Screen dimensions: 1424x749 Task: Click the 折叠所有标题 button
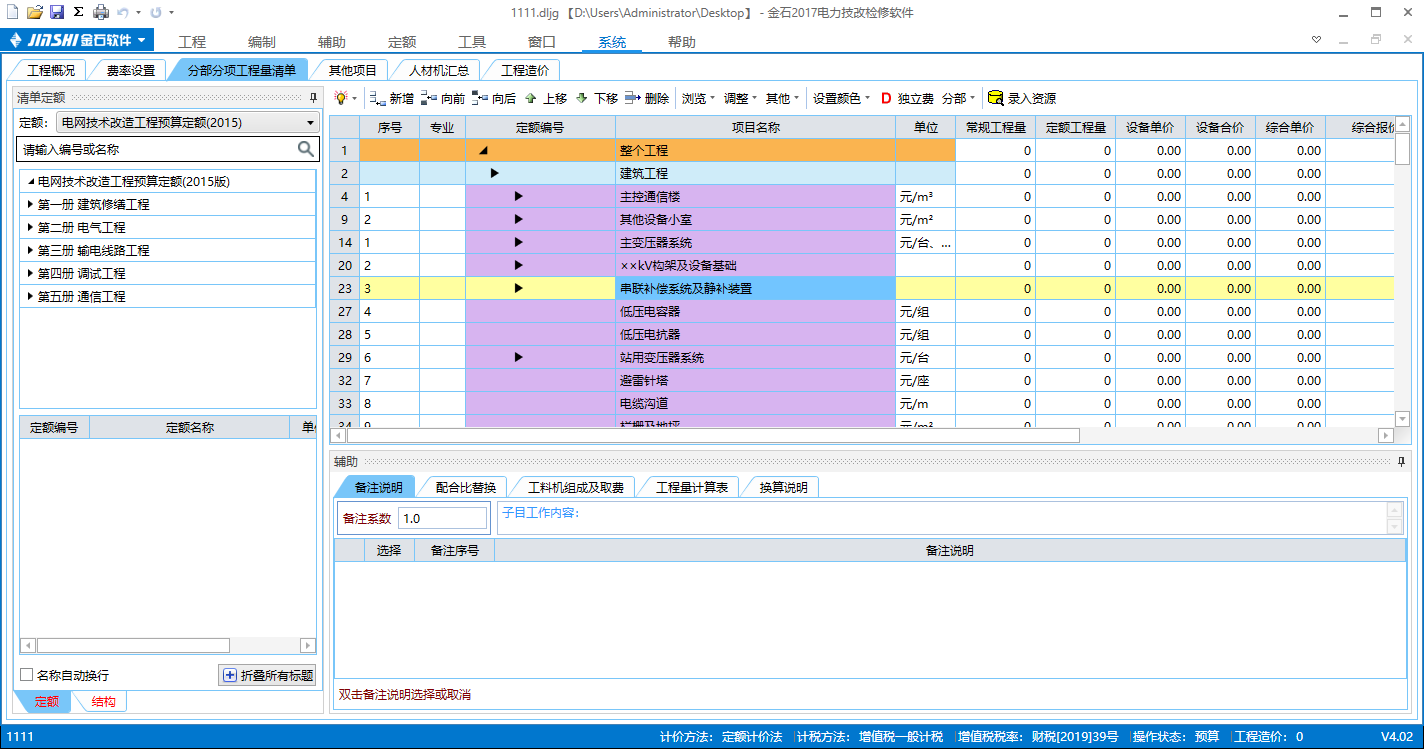click(268, 675)
